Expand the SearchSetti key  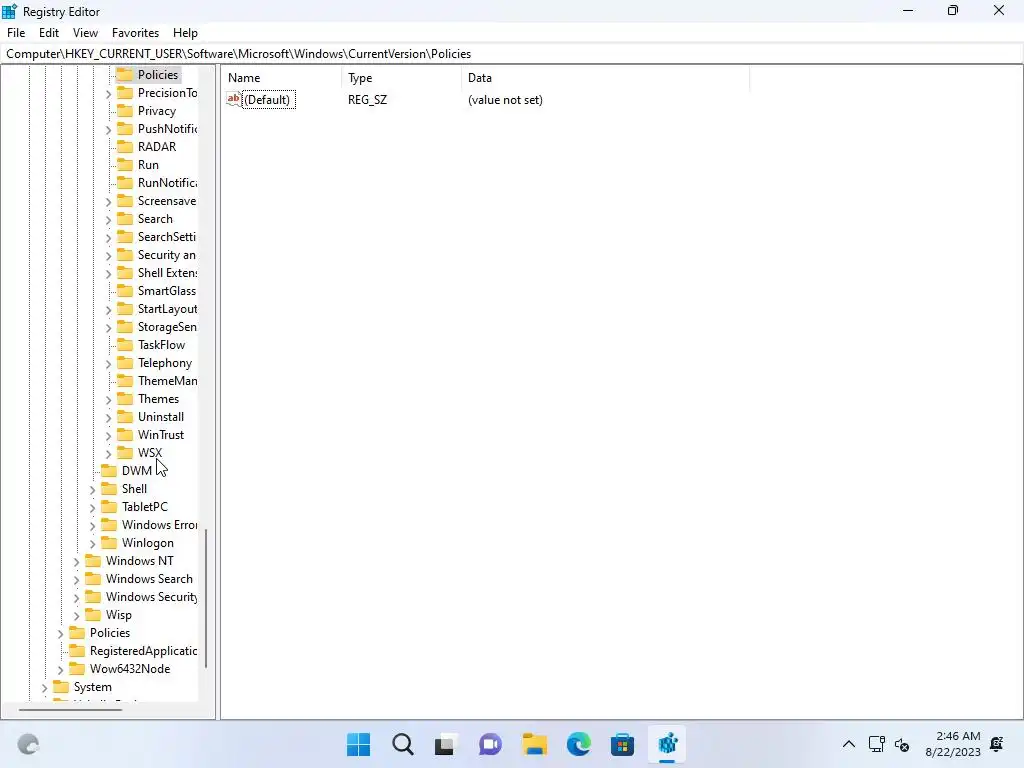pyautogui.click(x=108, y=237)
